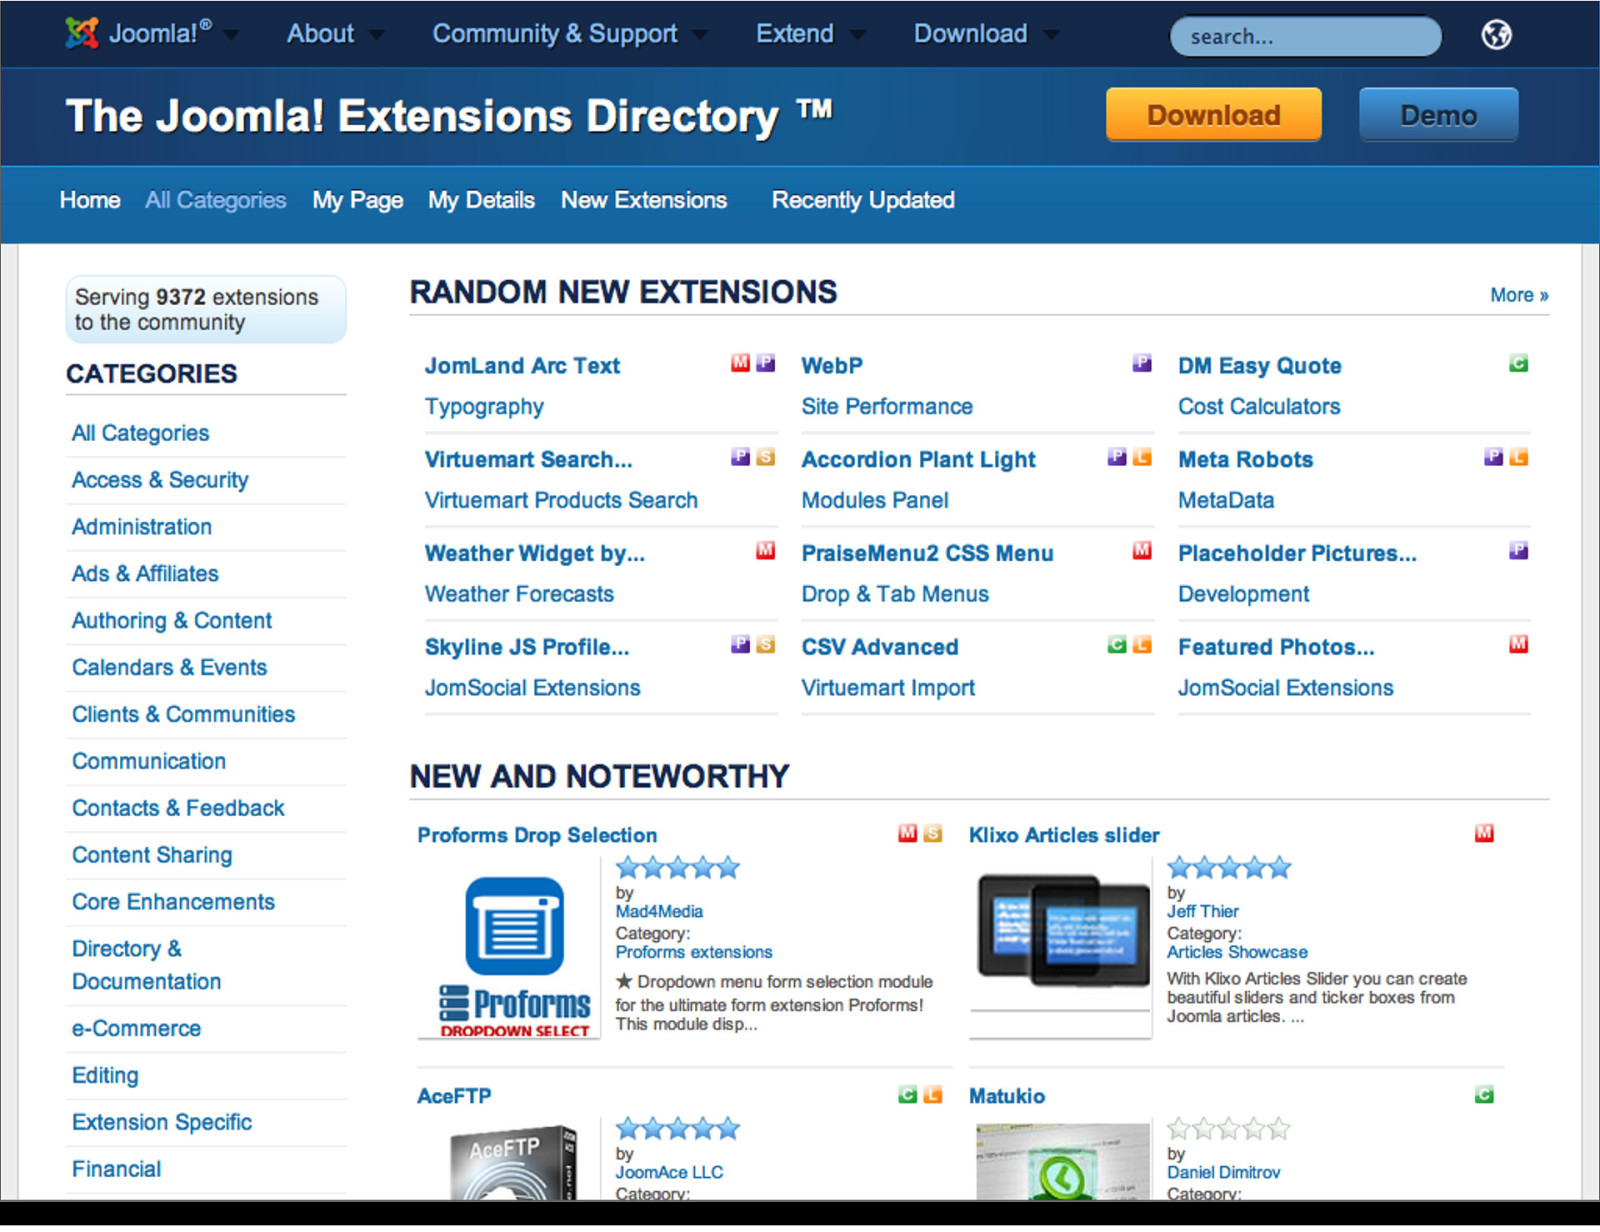The image size is (1600, 1232).
Task: Click the globe icon beside search
Action: click(x=1496, y=35)
